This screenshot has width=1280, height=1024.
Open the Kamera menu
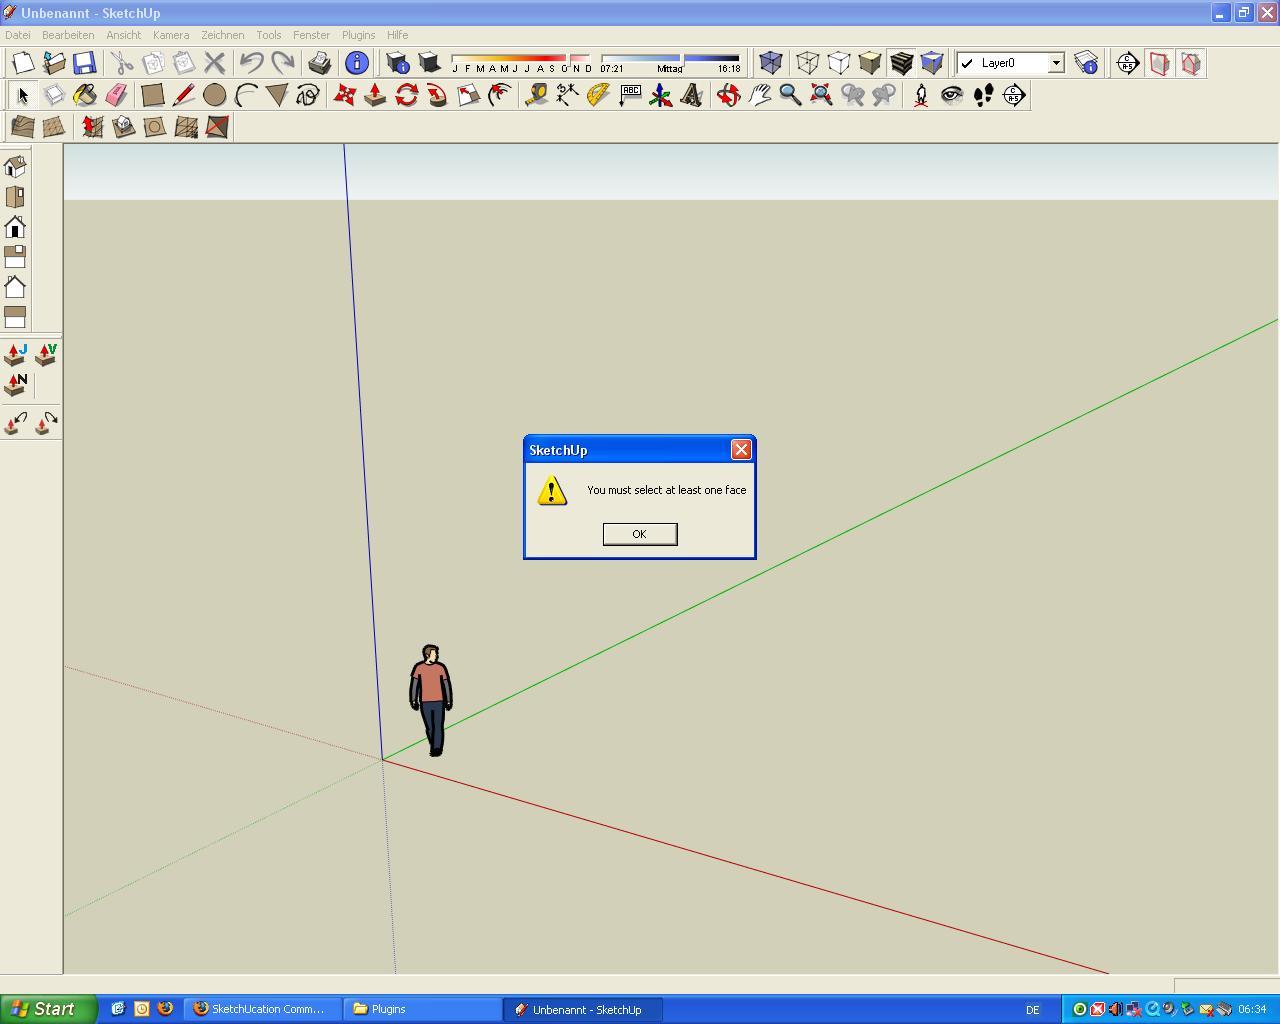pos(171,35)
